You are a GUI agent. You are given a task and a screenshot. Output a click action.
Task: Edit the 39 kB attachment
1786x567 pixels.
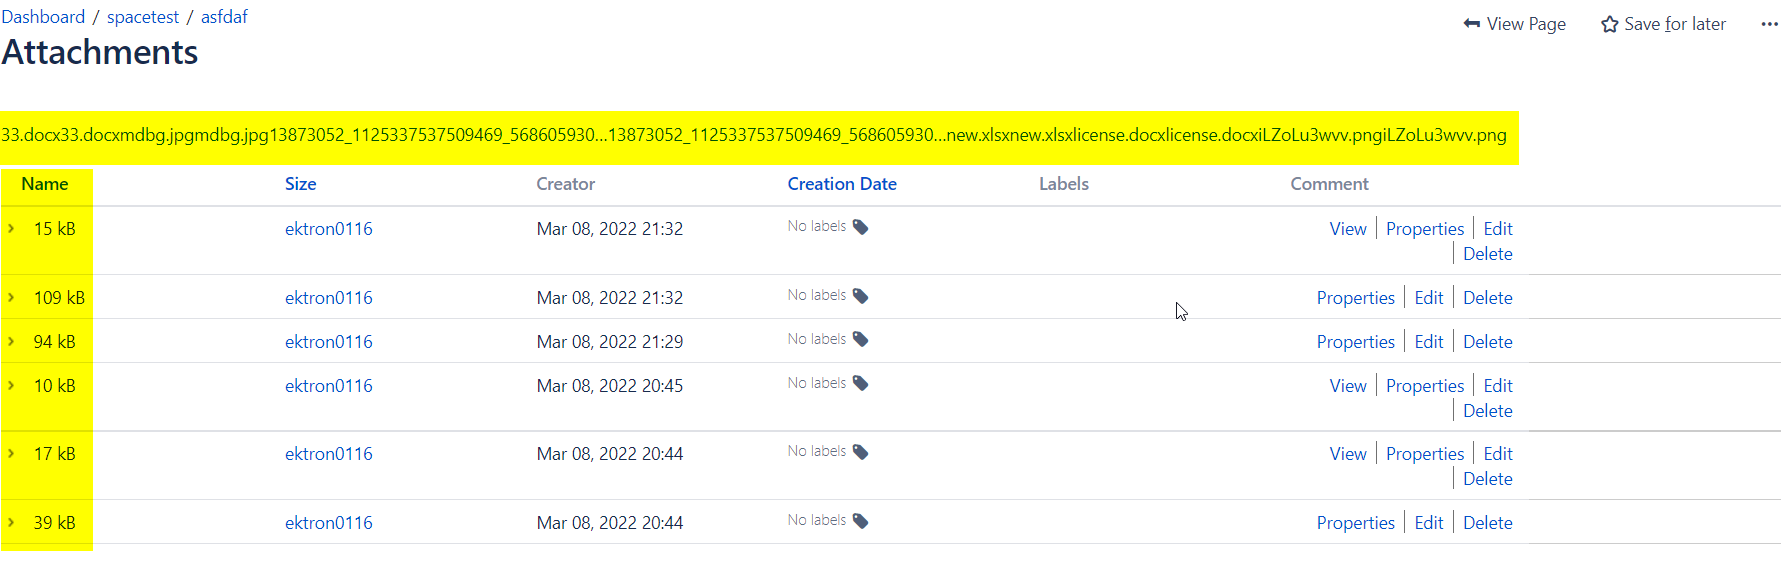1429,523
